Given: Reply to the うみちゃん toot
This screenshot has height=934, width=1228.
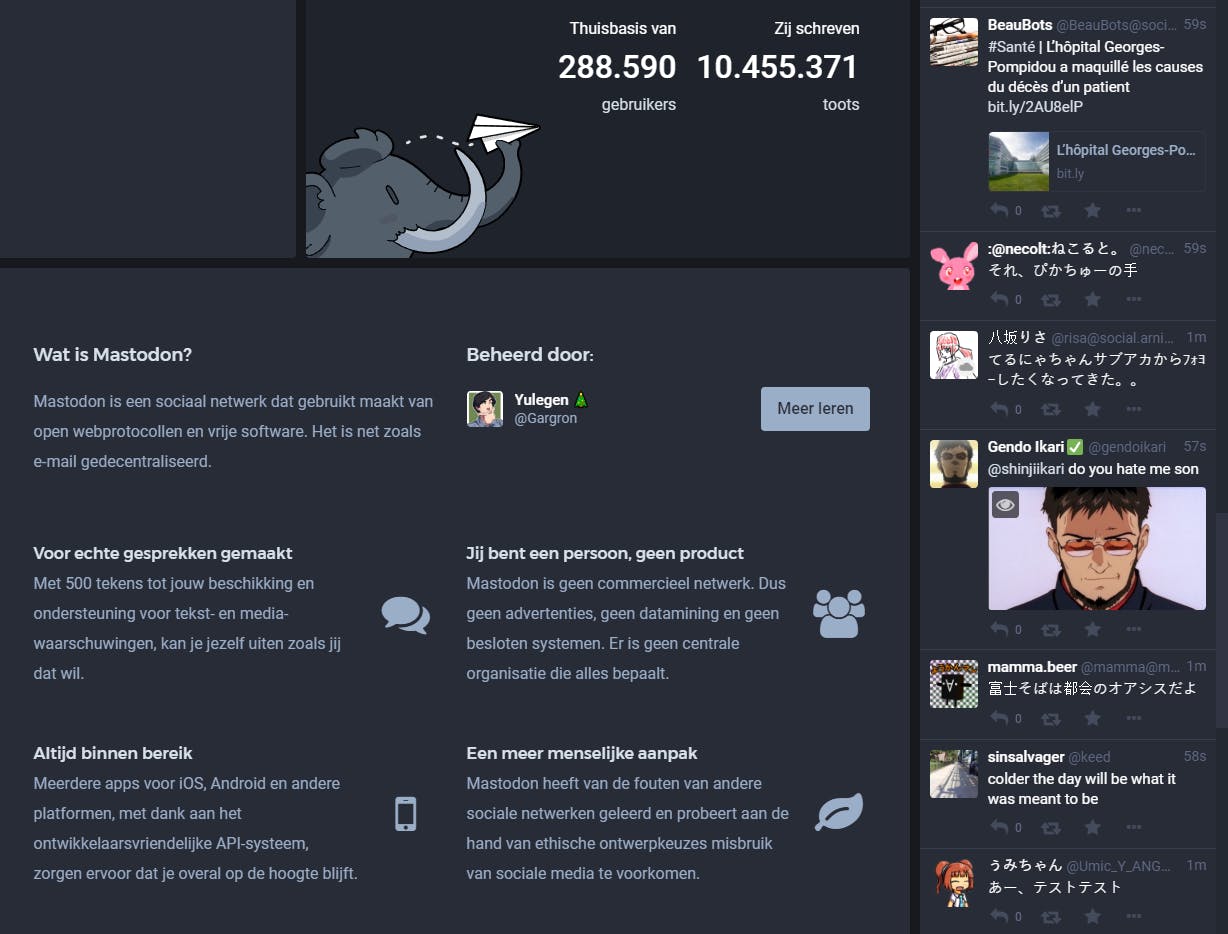Looking at the screenshot, I should pyautogui.click(x=999, y=915).
